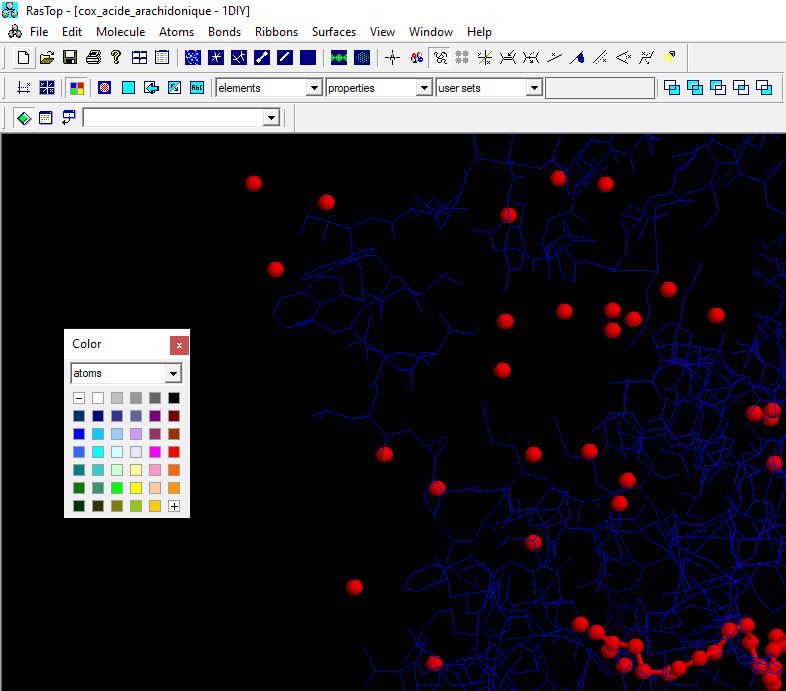The image size is (786, 691).
Task: Expand the empty command combo box
Action: coord(271,118)
